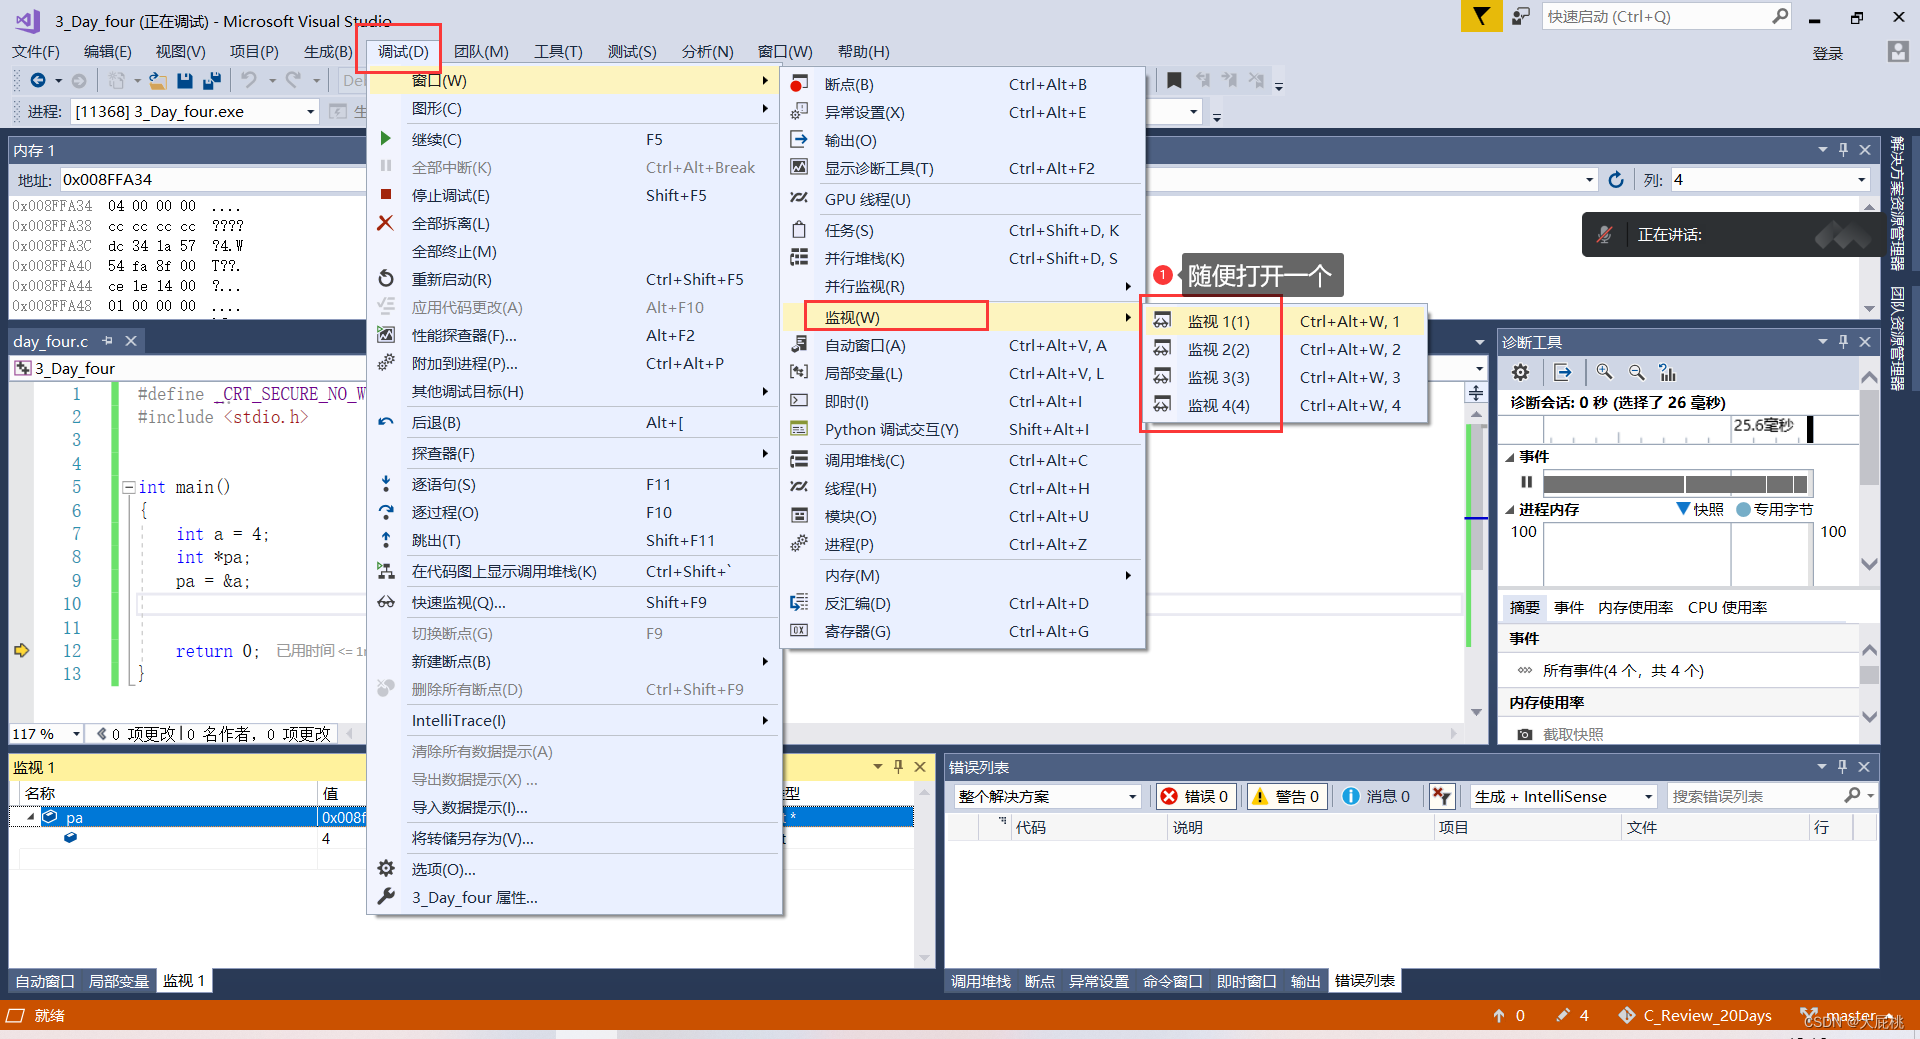Click the user account avatar icon
Image resolution: width=1920 pixels, height=1039 pixels.
[x=1897, y=52]
